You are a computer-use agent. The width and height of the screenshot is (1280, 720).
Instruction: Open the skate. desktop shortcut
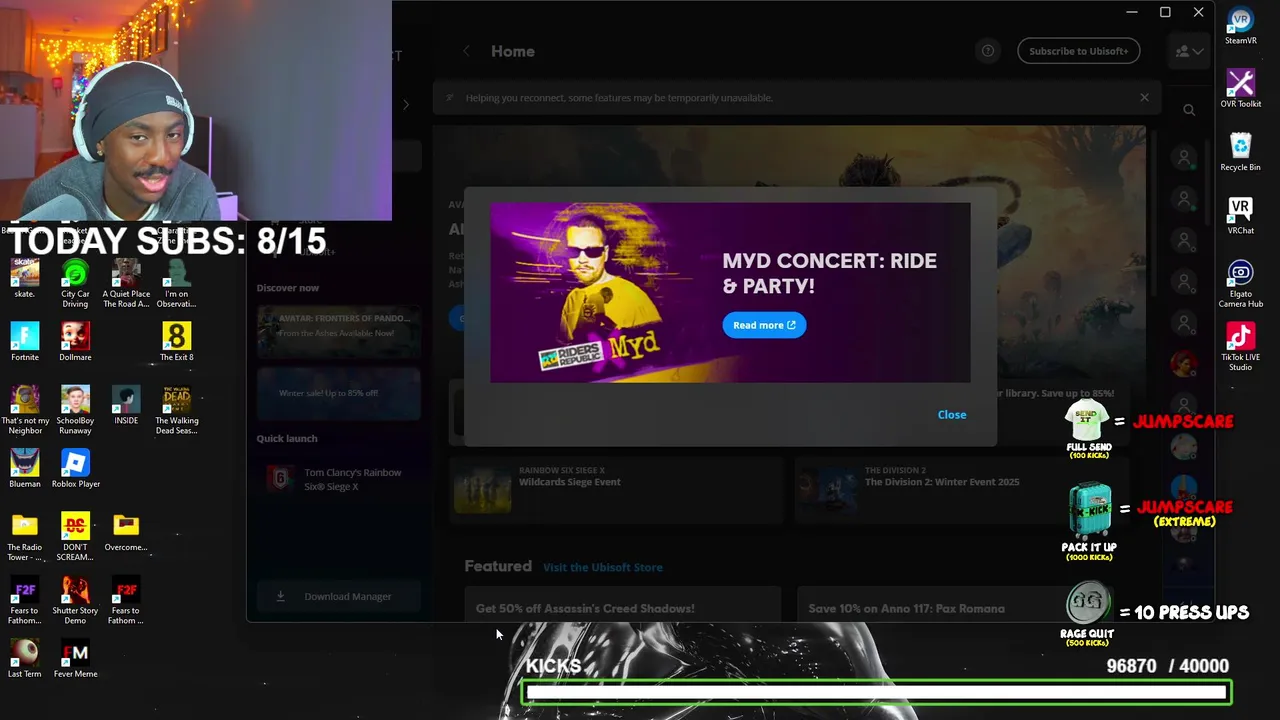tap(25, 279)
